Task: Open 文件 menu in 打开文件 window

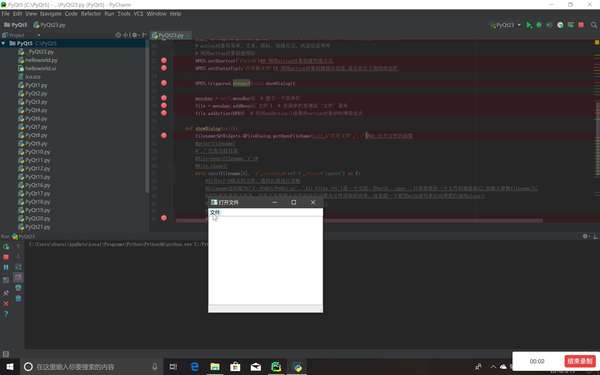Action: pyautogui.click(x=215, y=212)
